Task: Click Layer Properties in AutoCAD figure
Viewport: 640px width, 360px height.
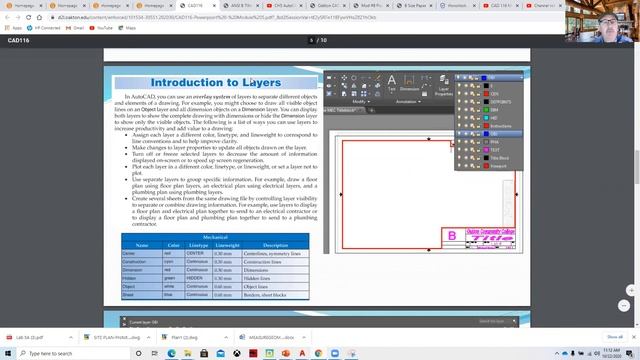Action: [444, 85]
